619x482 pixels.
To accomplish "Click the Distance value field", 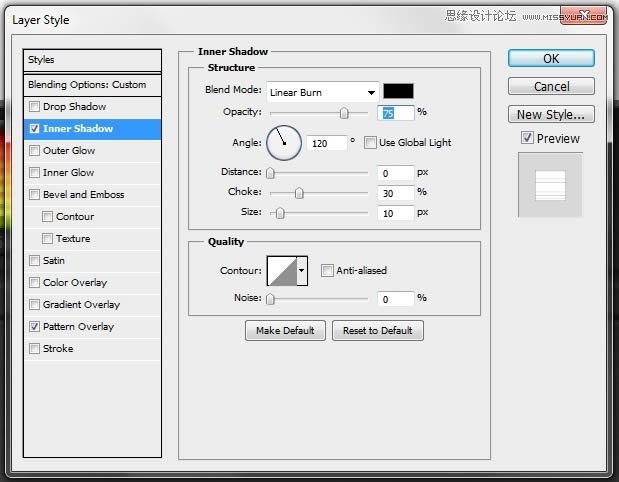I will 396,173.
